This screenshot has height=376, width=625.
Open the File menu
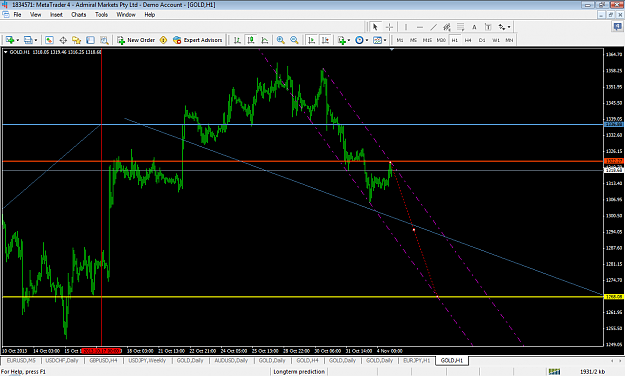[18, 15]
